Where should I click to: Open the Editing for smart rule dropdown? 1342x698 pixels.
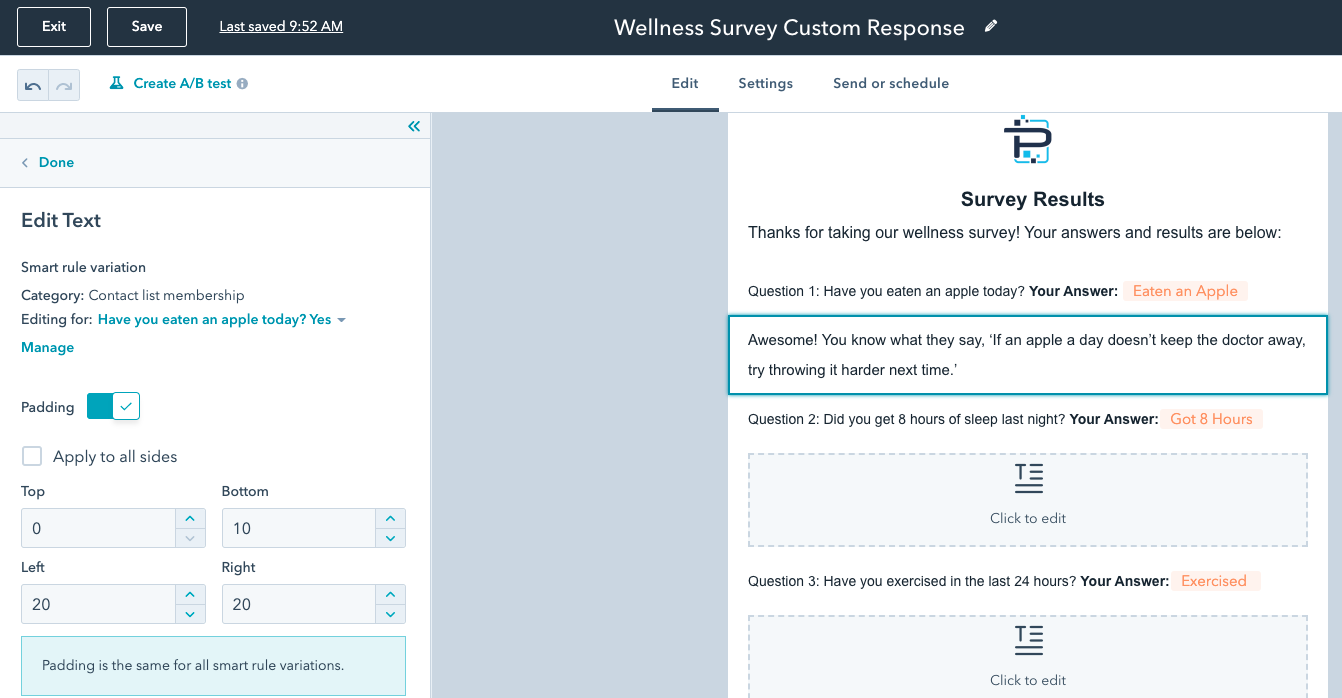[222, 320]
